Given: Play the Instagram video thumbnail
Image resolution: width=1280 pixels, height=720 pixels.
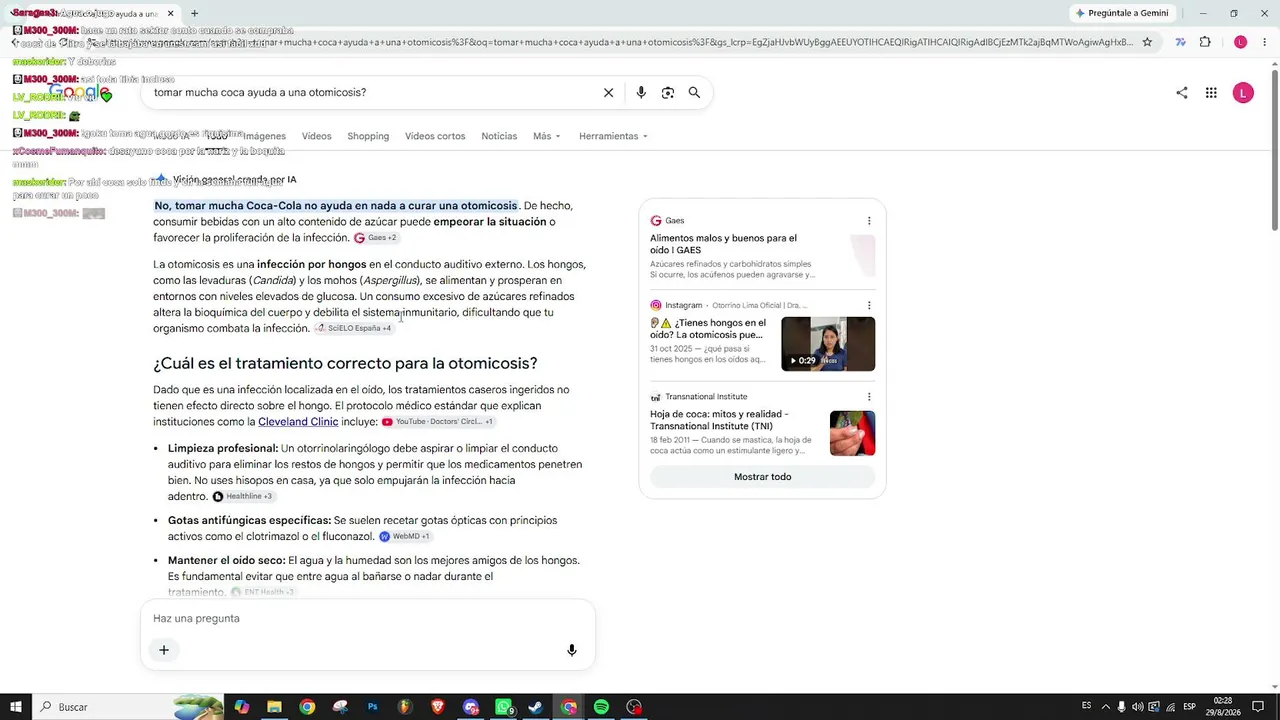Looking at the screenshot, I should click(x=828, y=344).
